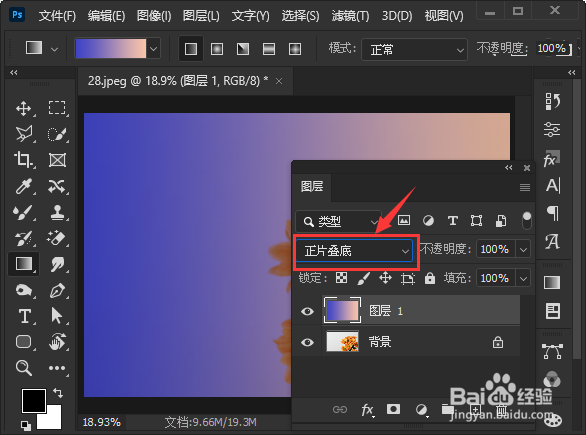Open the 编辑(E) menu

pos(106,16)
